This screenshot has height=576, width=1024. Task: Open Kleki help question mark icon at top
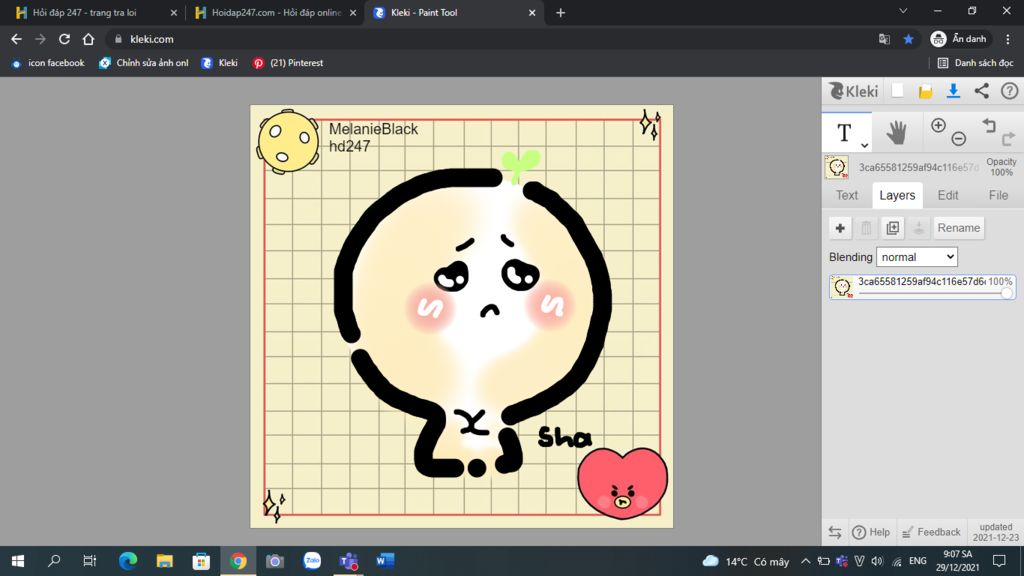click(x=1010, y=91)
